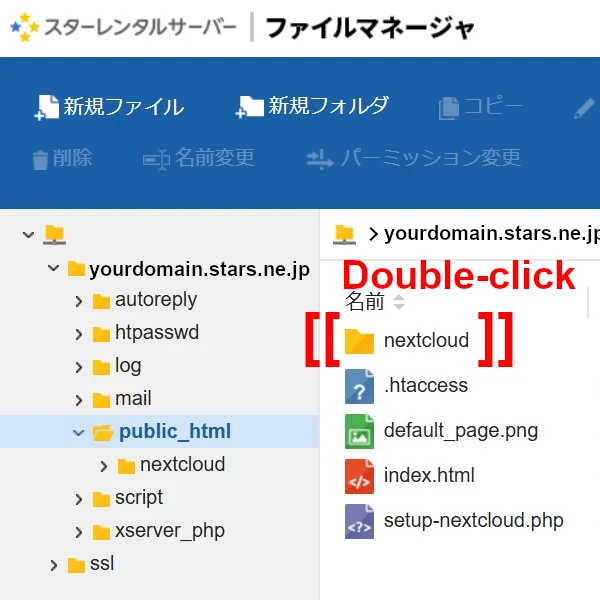Screen dimensions: 600x600
Task: Click the mail folder icon in tree
Action: tap(101, 400)
